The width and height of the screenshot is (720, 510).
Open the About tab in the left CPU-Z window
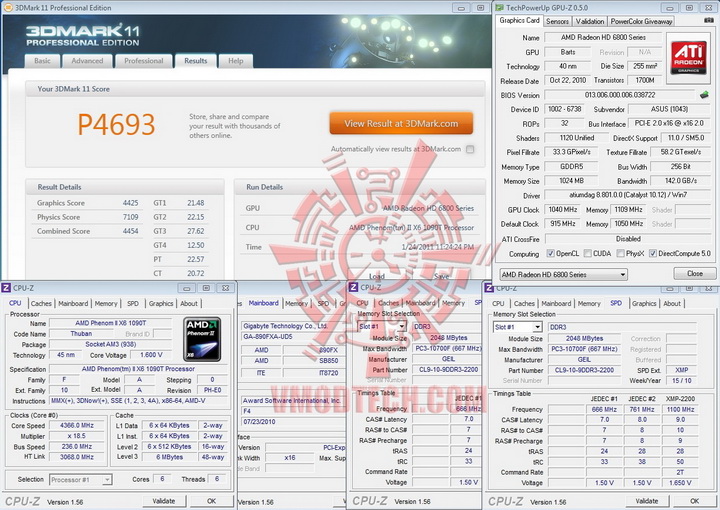click(189, 303)
